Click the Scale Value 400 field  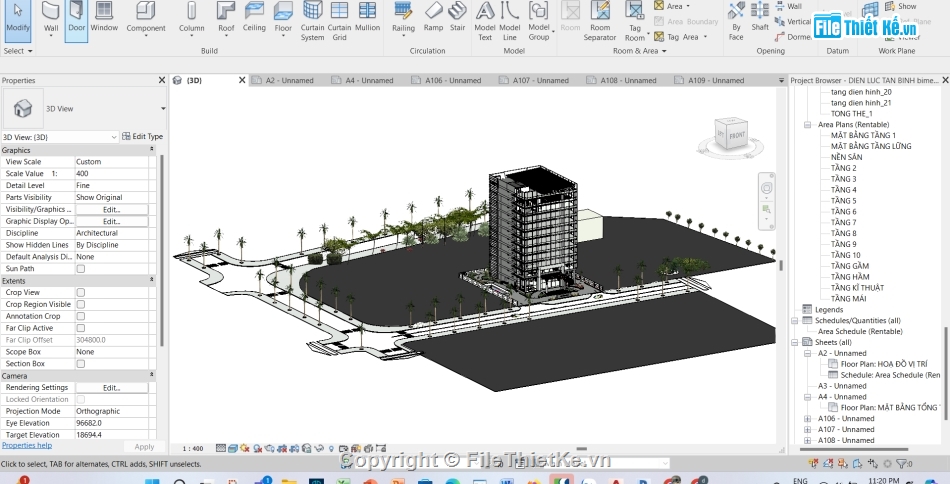(111, 174)
